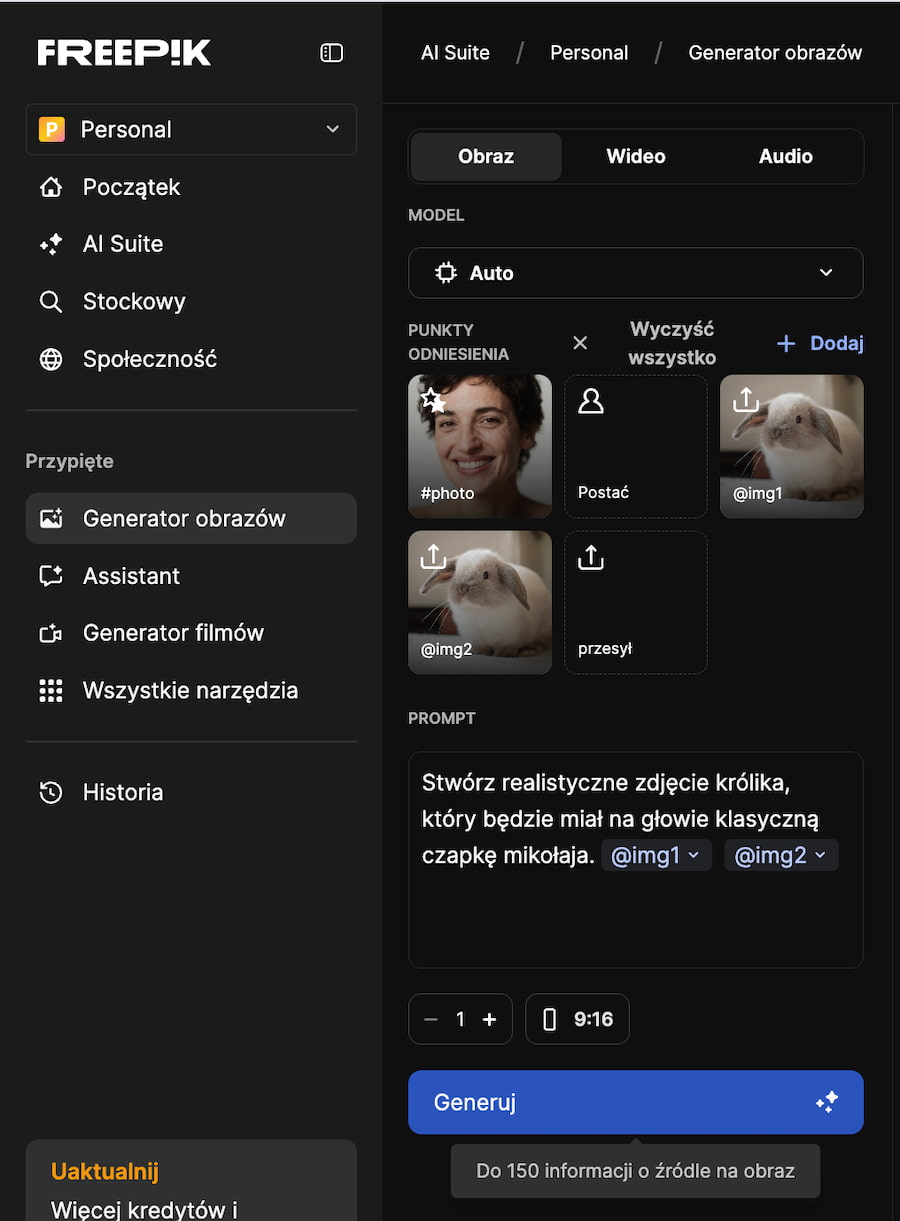Open the Społeczność globe icon
Viewport: 900px width, 1221px height.
point(50,358)
